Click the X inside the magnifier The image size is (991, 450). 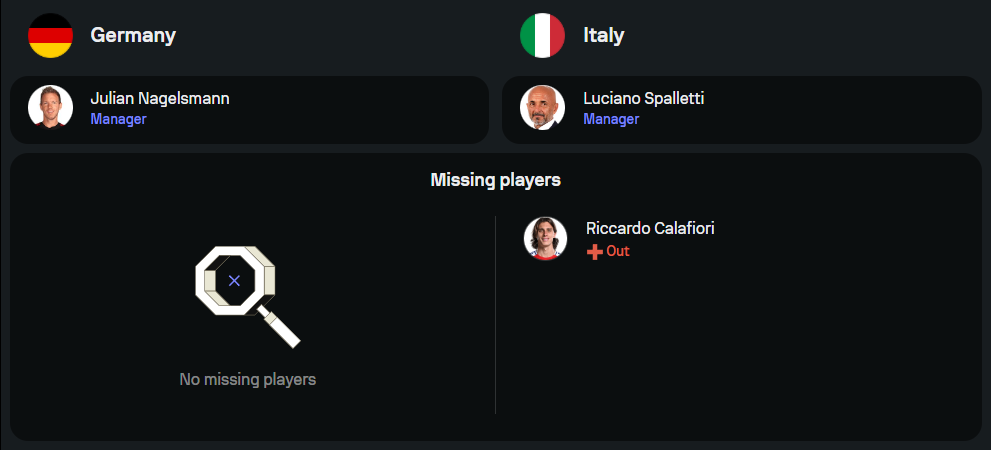(x=234, y=281)
